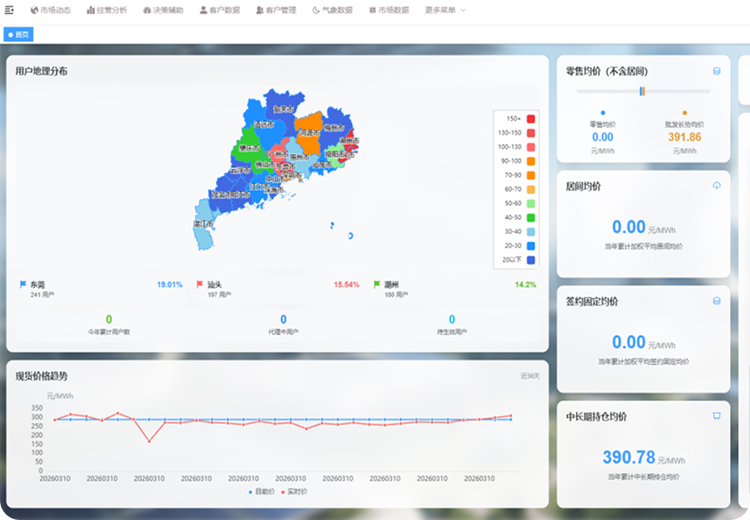Viewport: 750px width, 520px height.
Task: Click the 391.86 批发长协均价 value
Action: (x=684, y=137)
